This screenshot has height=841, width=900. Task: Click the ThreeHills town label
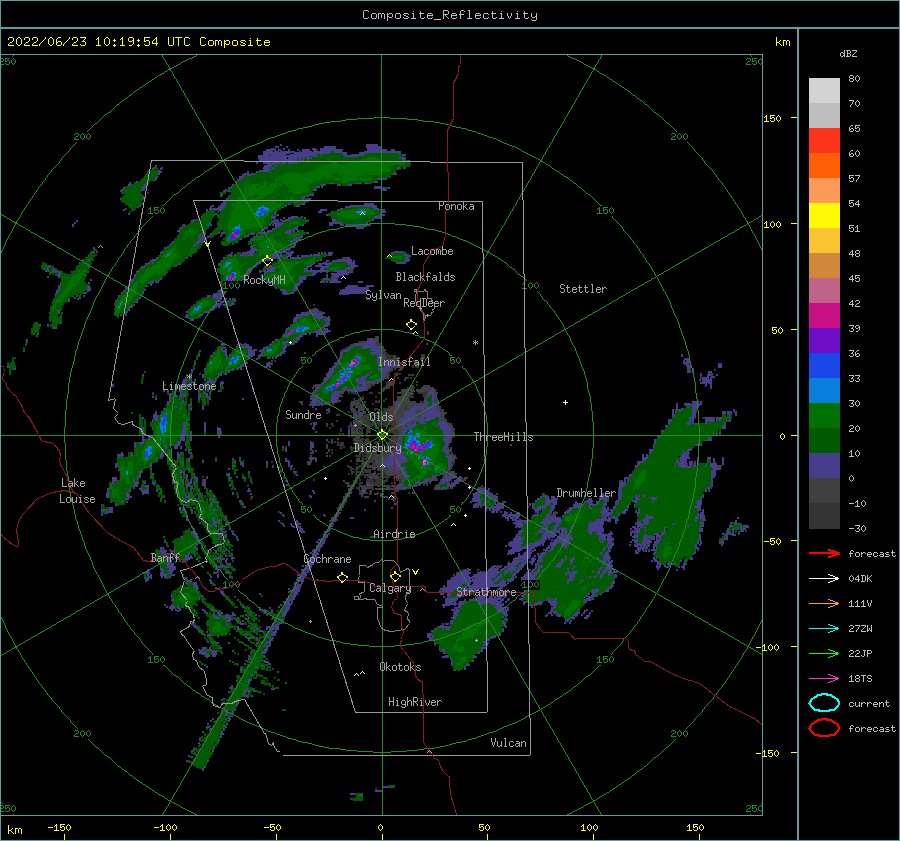[x=503, y=437]
